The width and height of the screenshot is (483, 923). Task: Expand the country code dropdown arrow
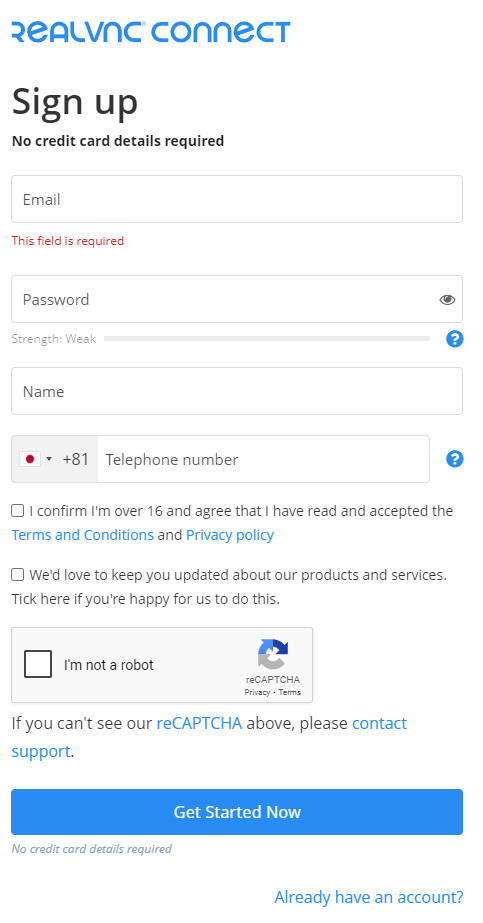(x=49, y=459)
